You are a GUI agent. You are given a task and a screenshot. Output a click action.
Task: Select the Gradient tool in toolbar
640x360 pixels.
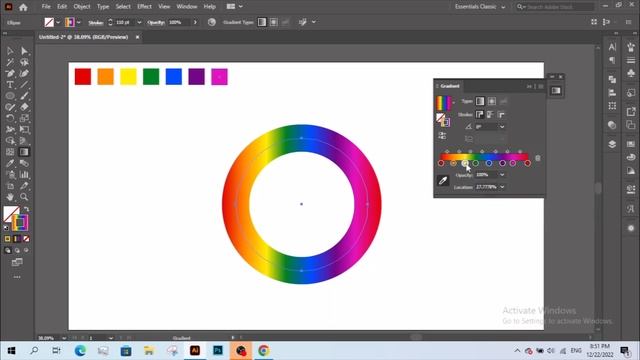[x=24, y=152]
